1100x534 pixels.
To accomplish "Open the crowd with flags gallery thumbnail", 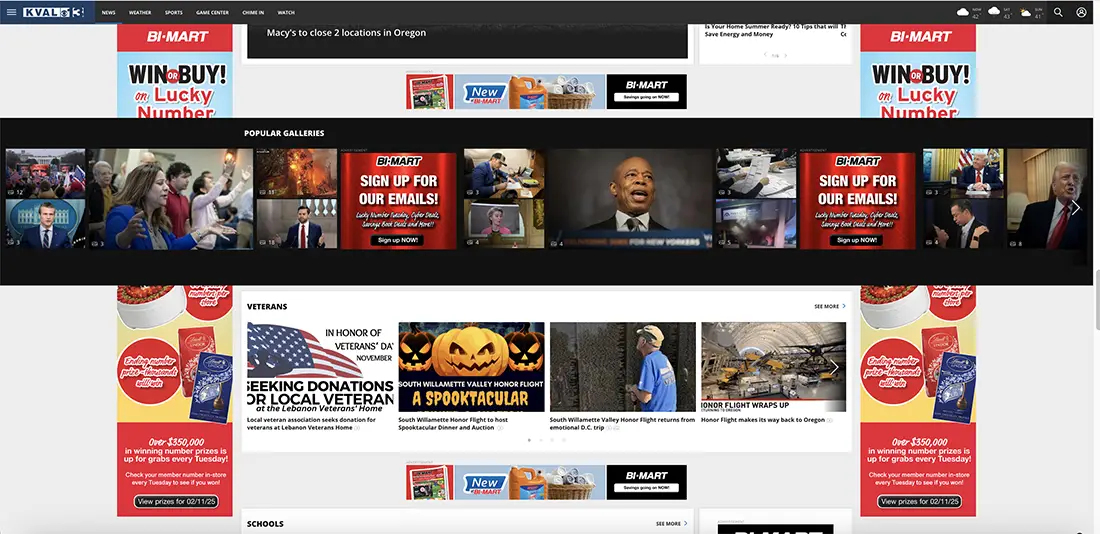I will 46,173.
